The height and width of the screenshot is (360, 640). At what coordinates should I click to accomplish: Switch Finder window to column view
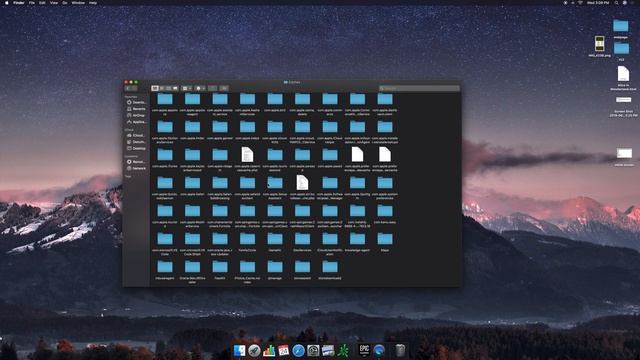pyautogui.click(x=168, y=88)
